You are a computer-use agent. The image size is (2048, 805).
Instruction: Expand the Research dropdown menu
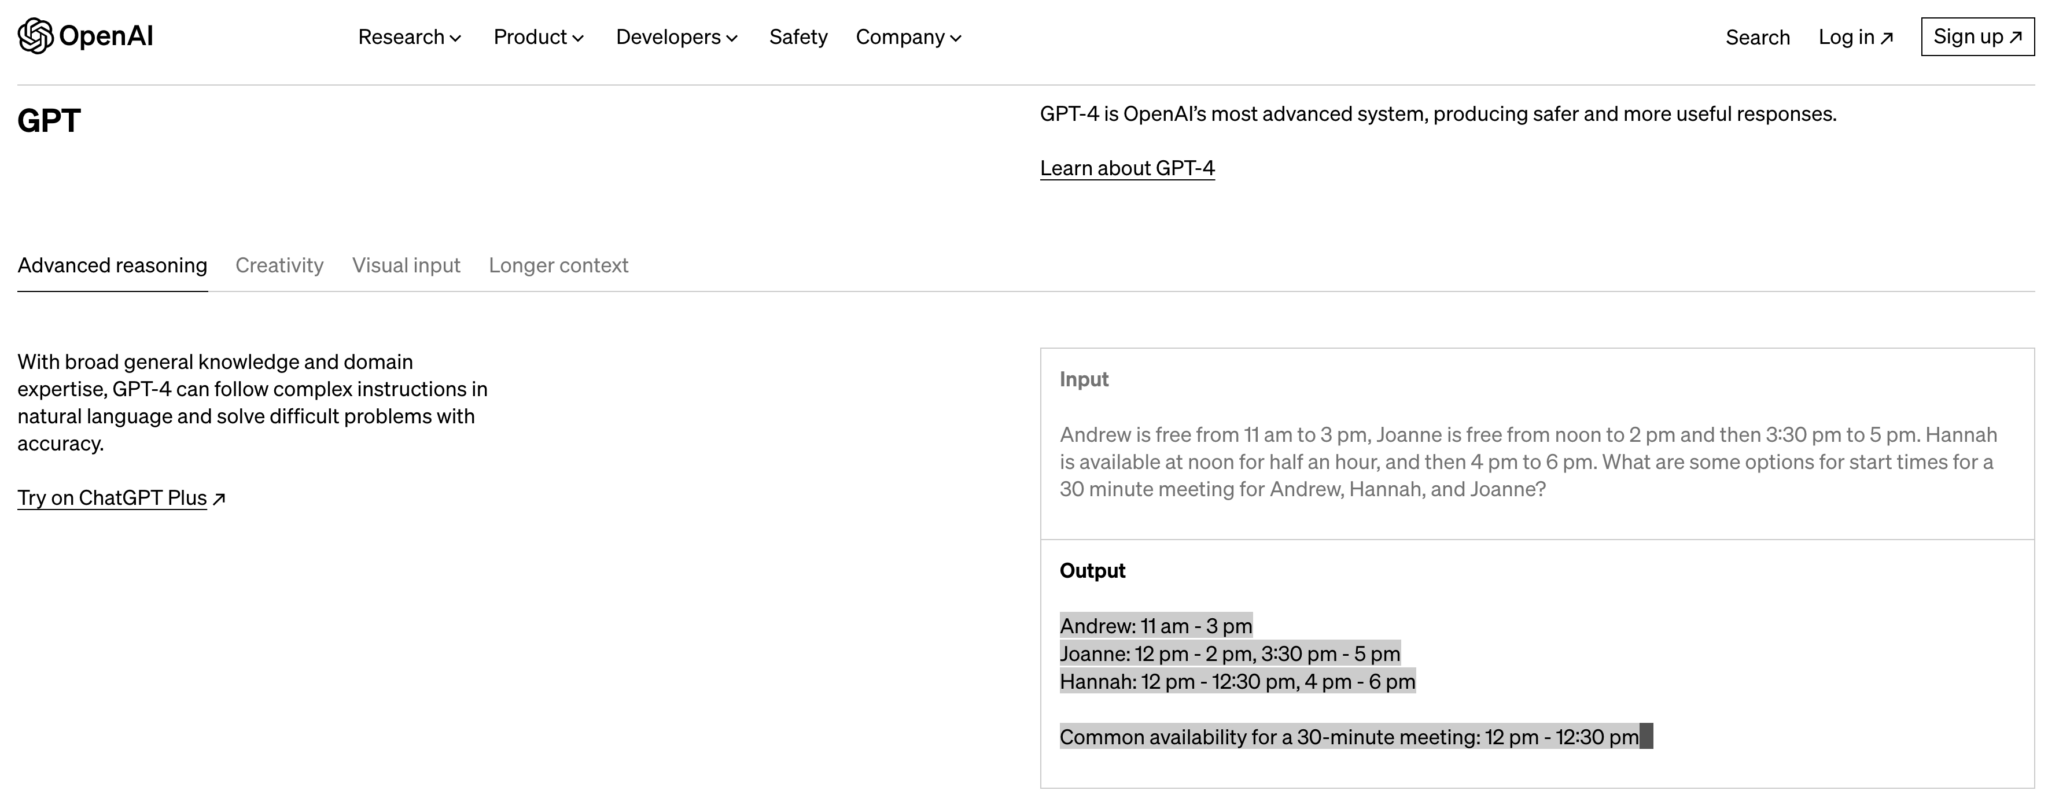coord(410,37)
